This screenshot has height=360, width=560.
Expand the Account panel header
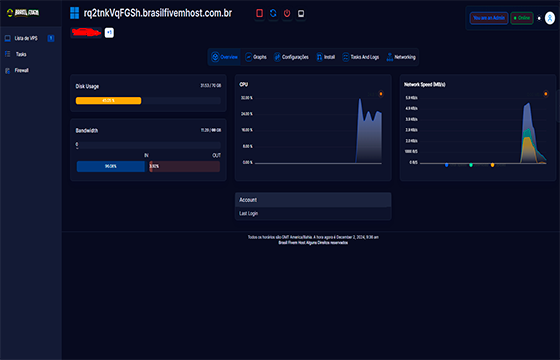[313, 200]
